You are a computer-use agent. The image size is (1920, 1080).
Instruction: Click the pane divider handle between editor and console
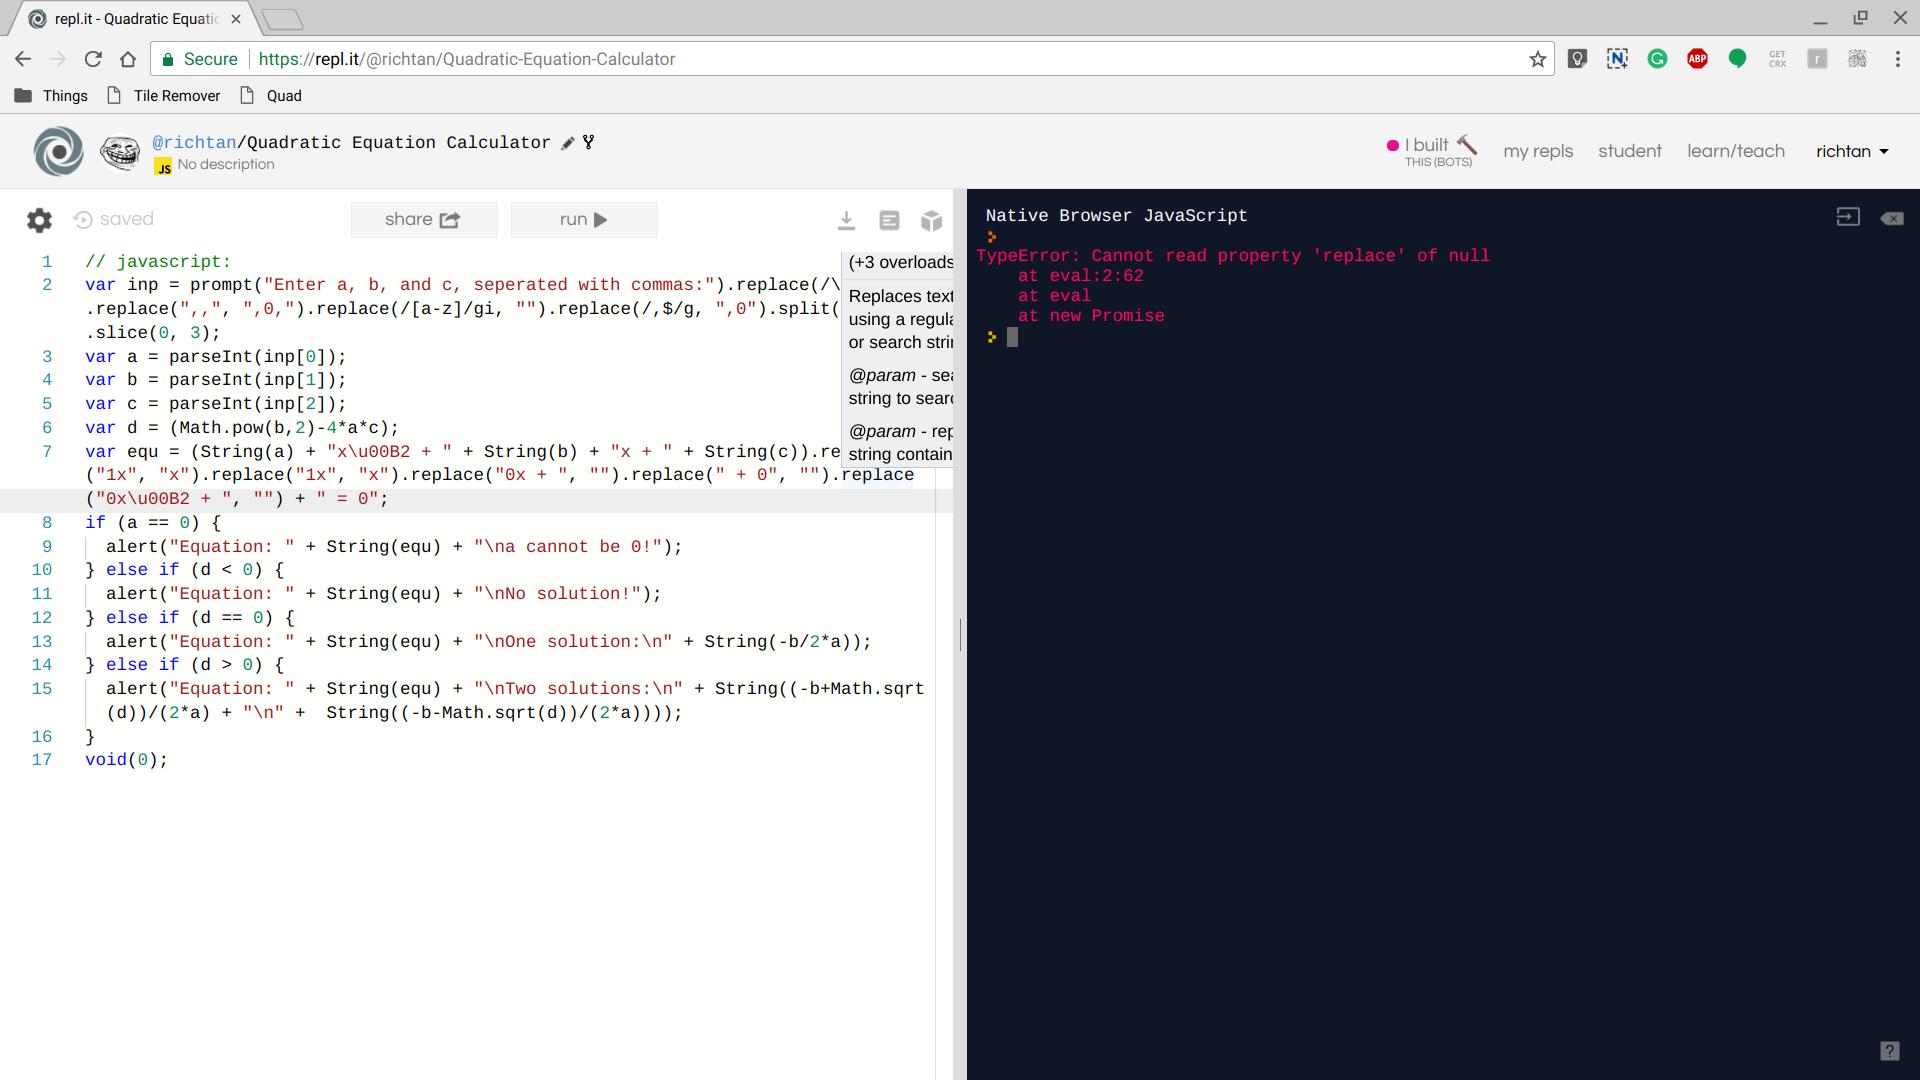coord(960,634)
